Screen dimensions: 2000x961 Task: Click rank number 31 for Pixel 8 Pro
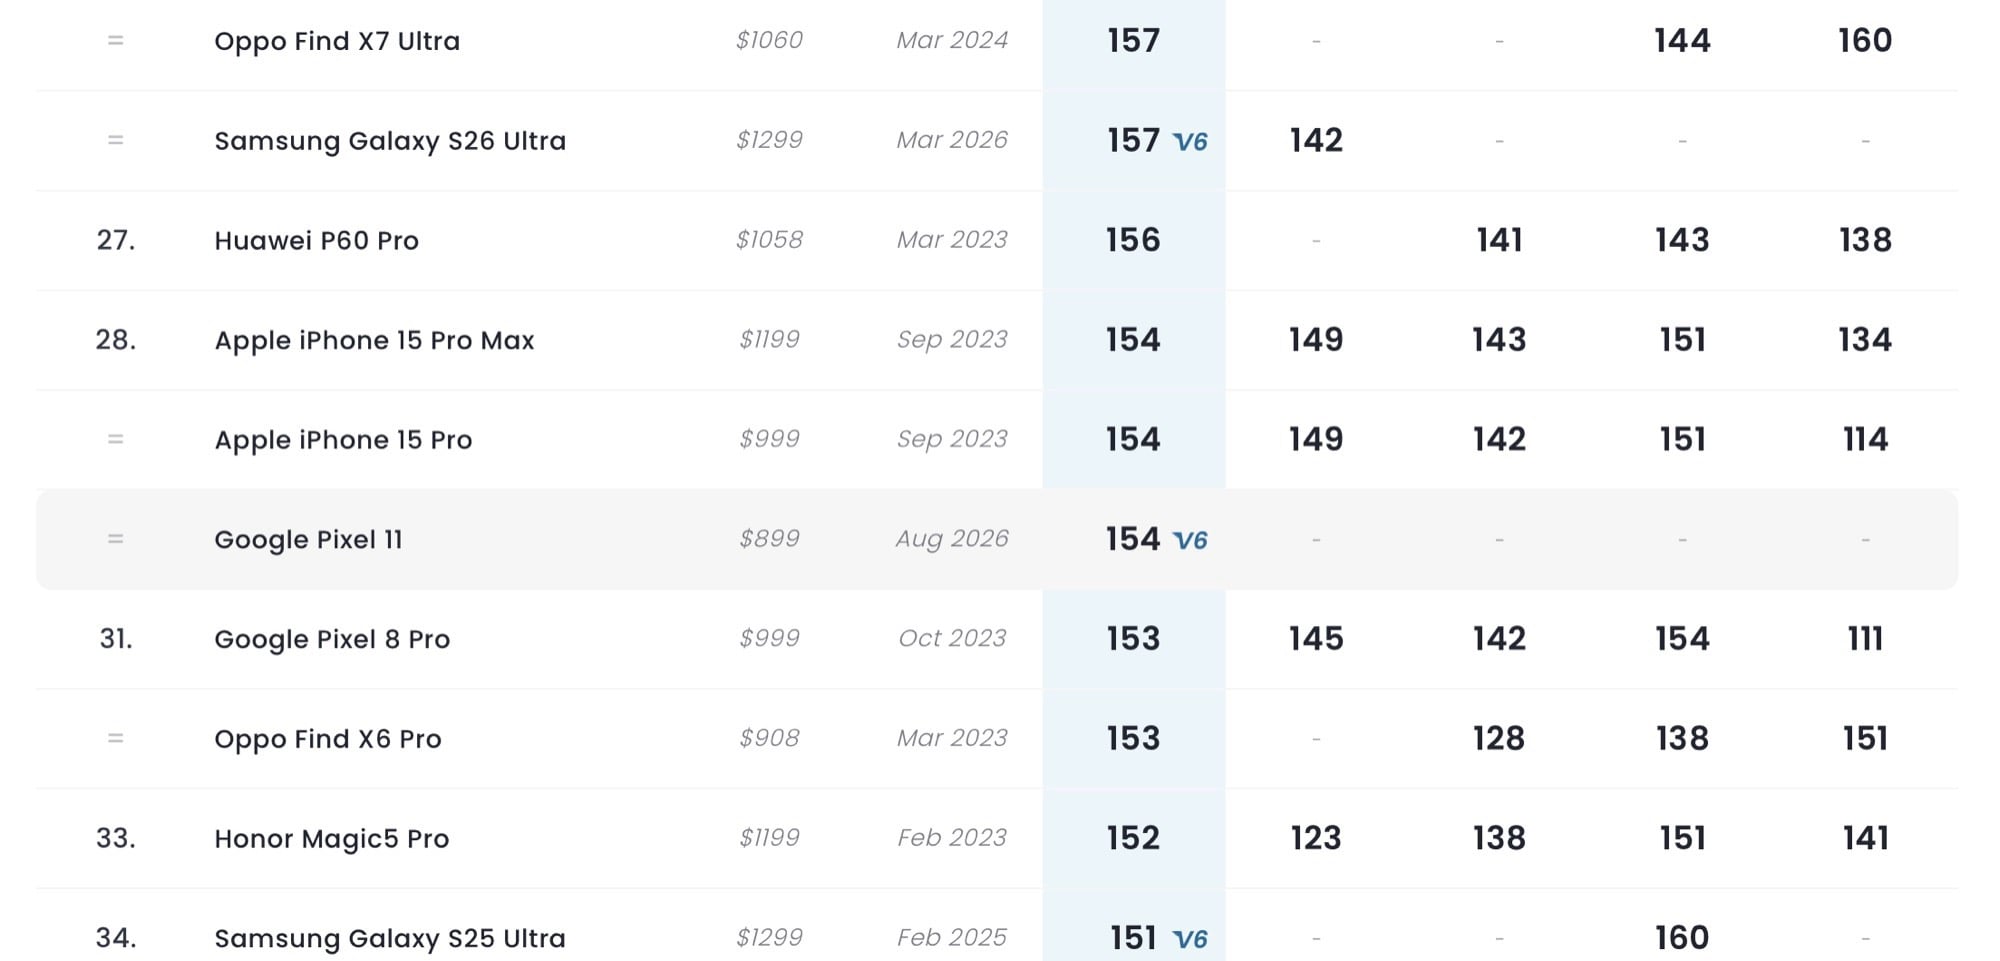pyautogui.click(x=116, y=638)
